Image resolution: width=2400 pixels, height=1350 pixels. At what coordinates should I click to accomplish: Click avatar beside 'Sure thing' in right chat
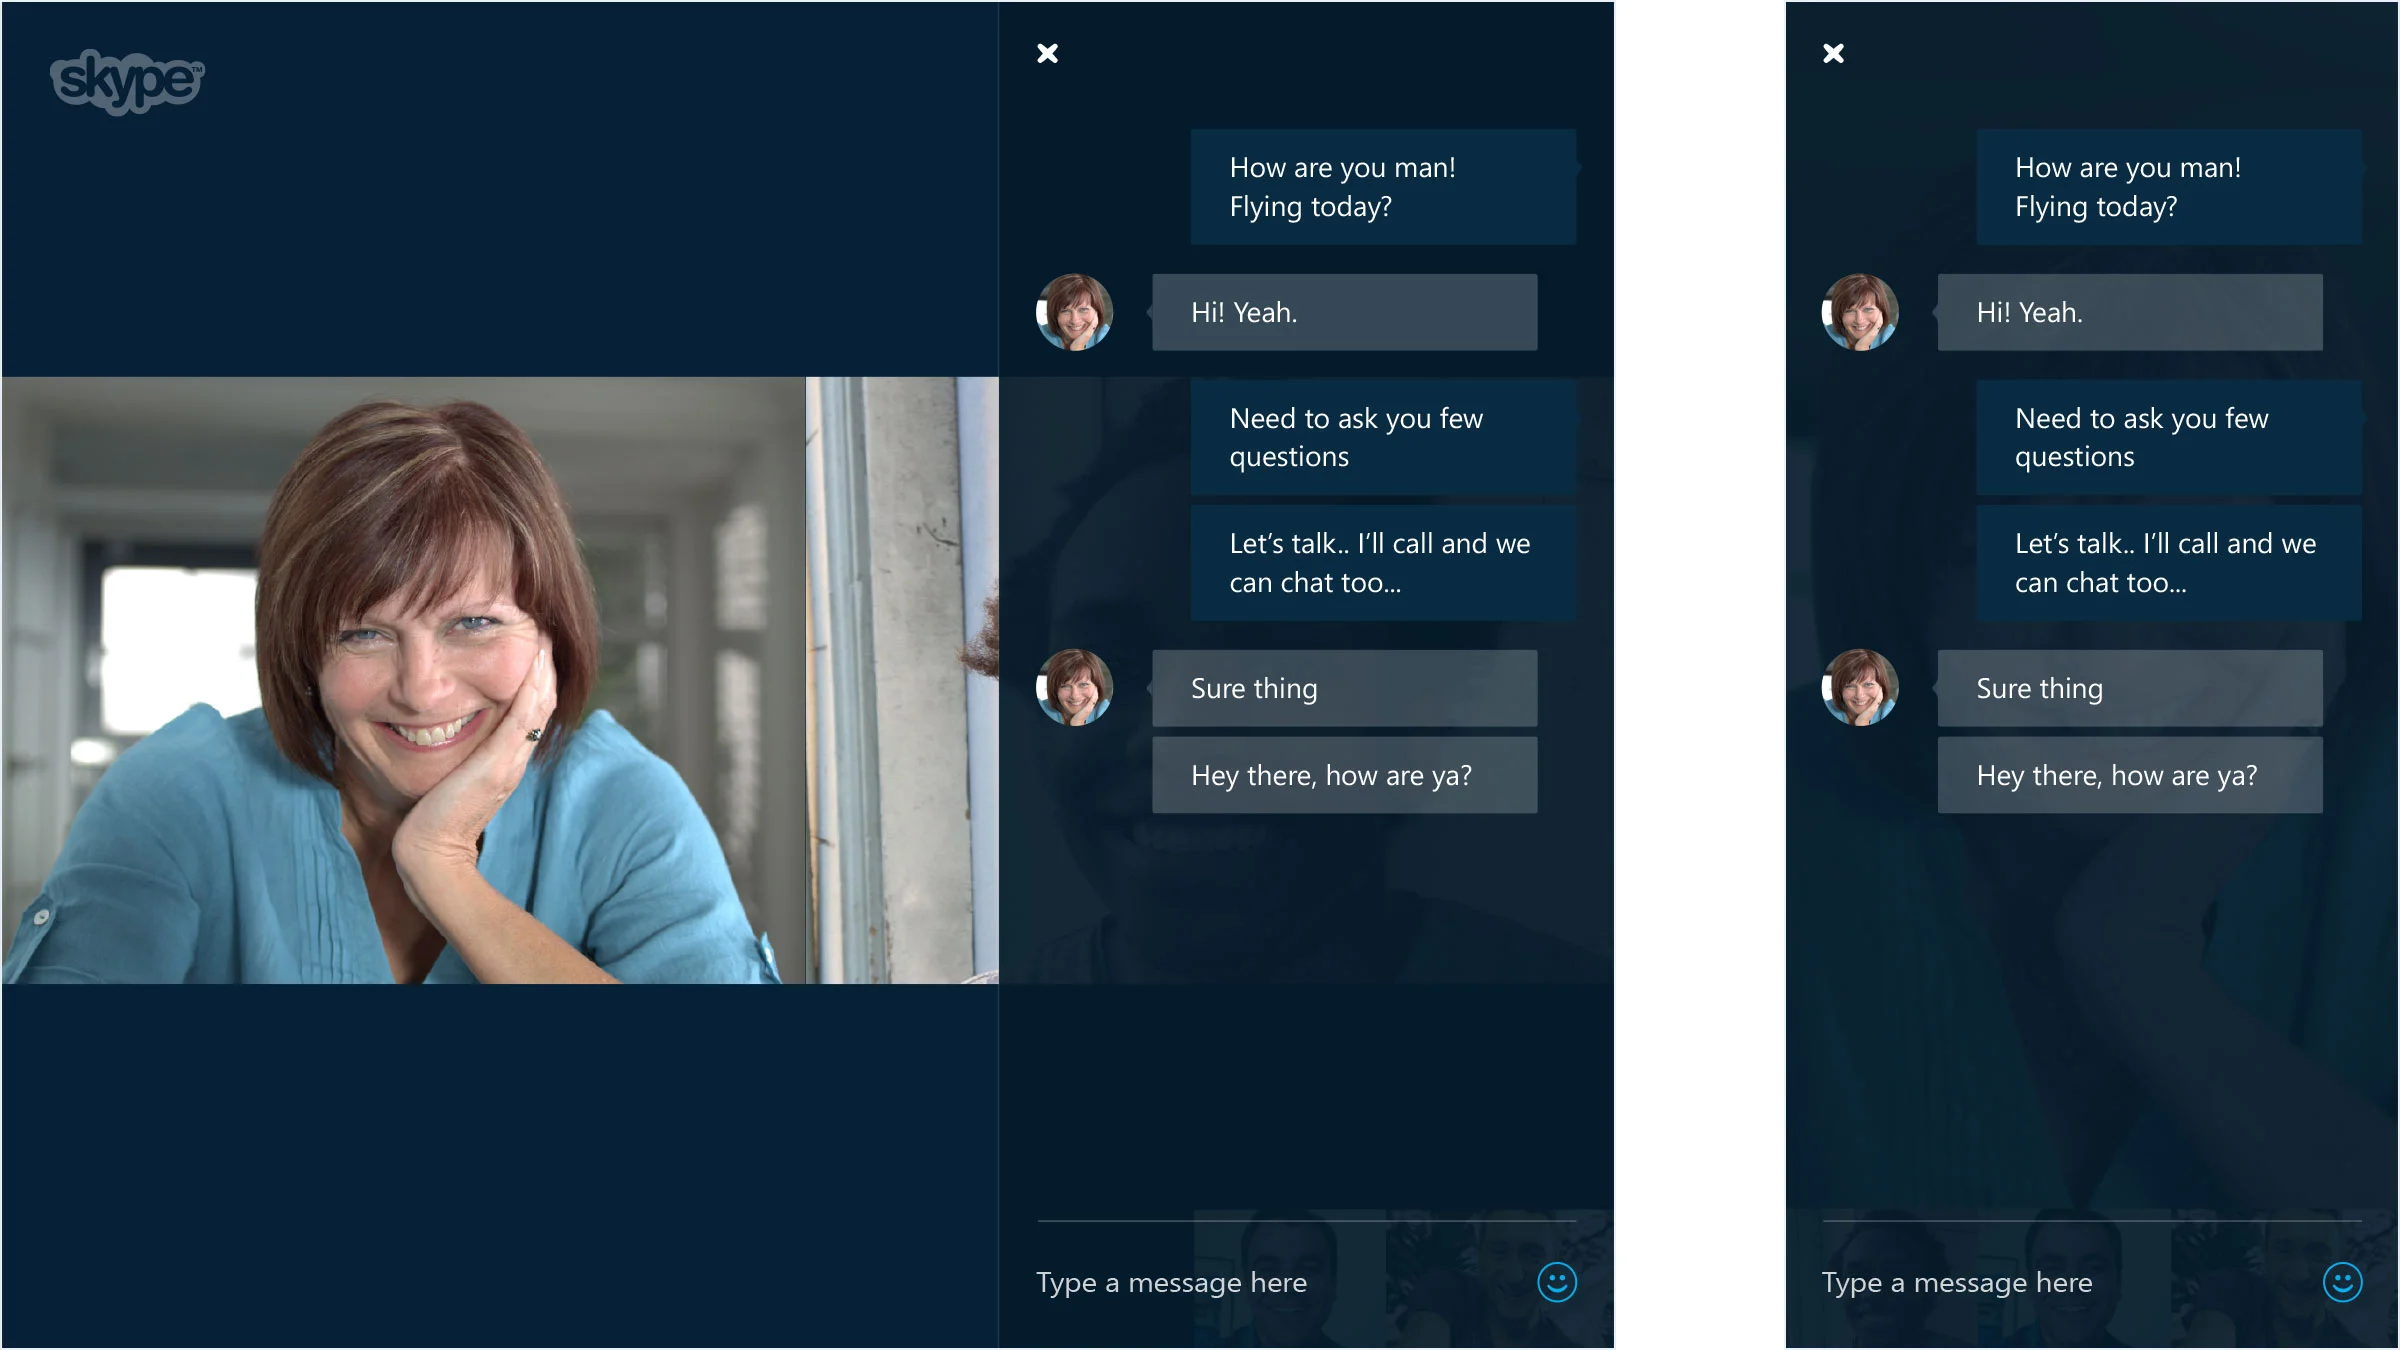pos(1860,688)
